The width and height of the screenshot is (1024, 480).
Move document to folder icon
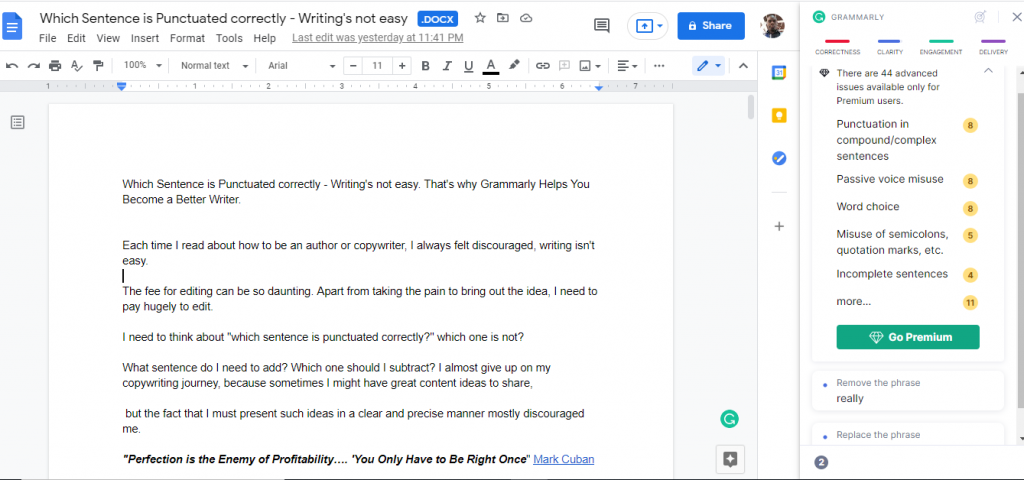[x=503, y=18]
